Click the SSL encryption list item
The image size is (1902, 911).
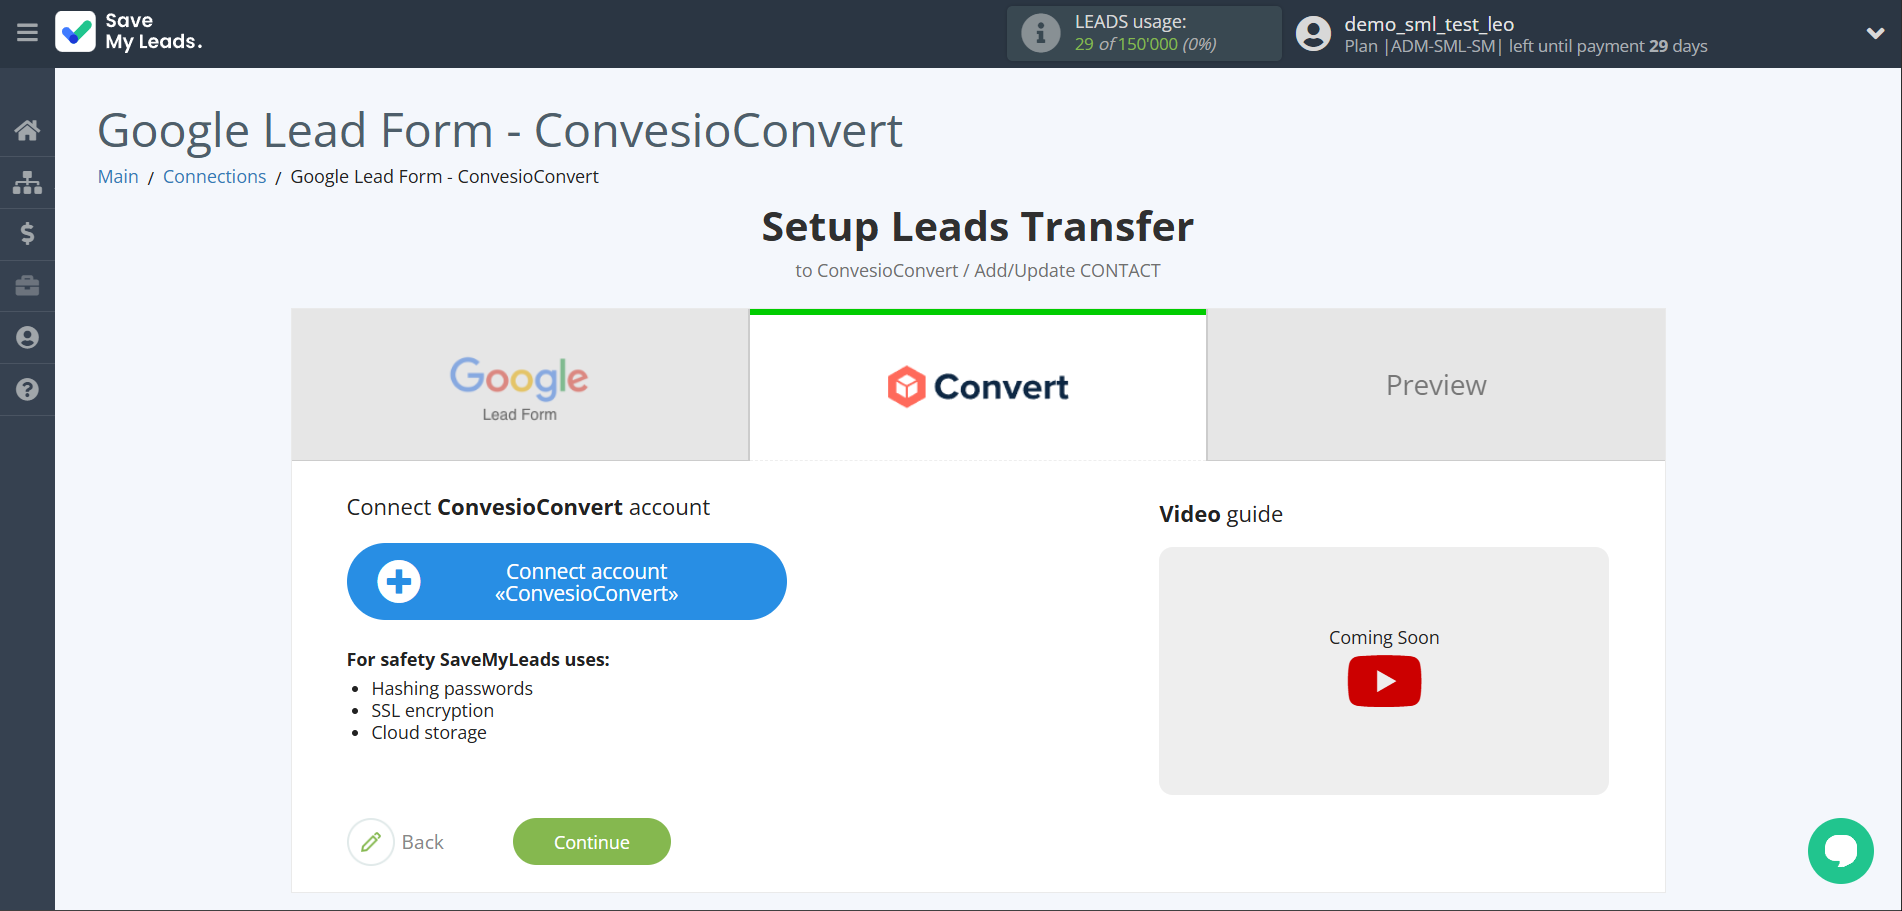click(433, 711)
